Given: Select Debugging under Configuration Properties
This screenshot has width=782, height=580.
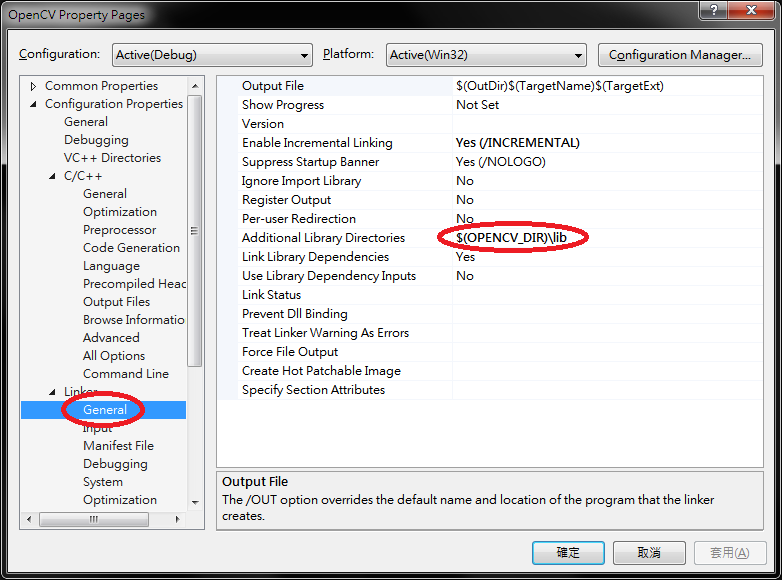Looking at the screenshot, I should 96,140.
